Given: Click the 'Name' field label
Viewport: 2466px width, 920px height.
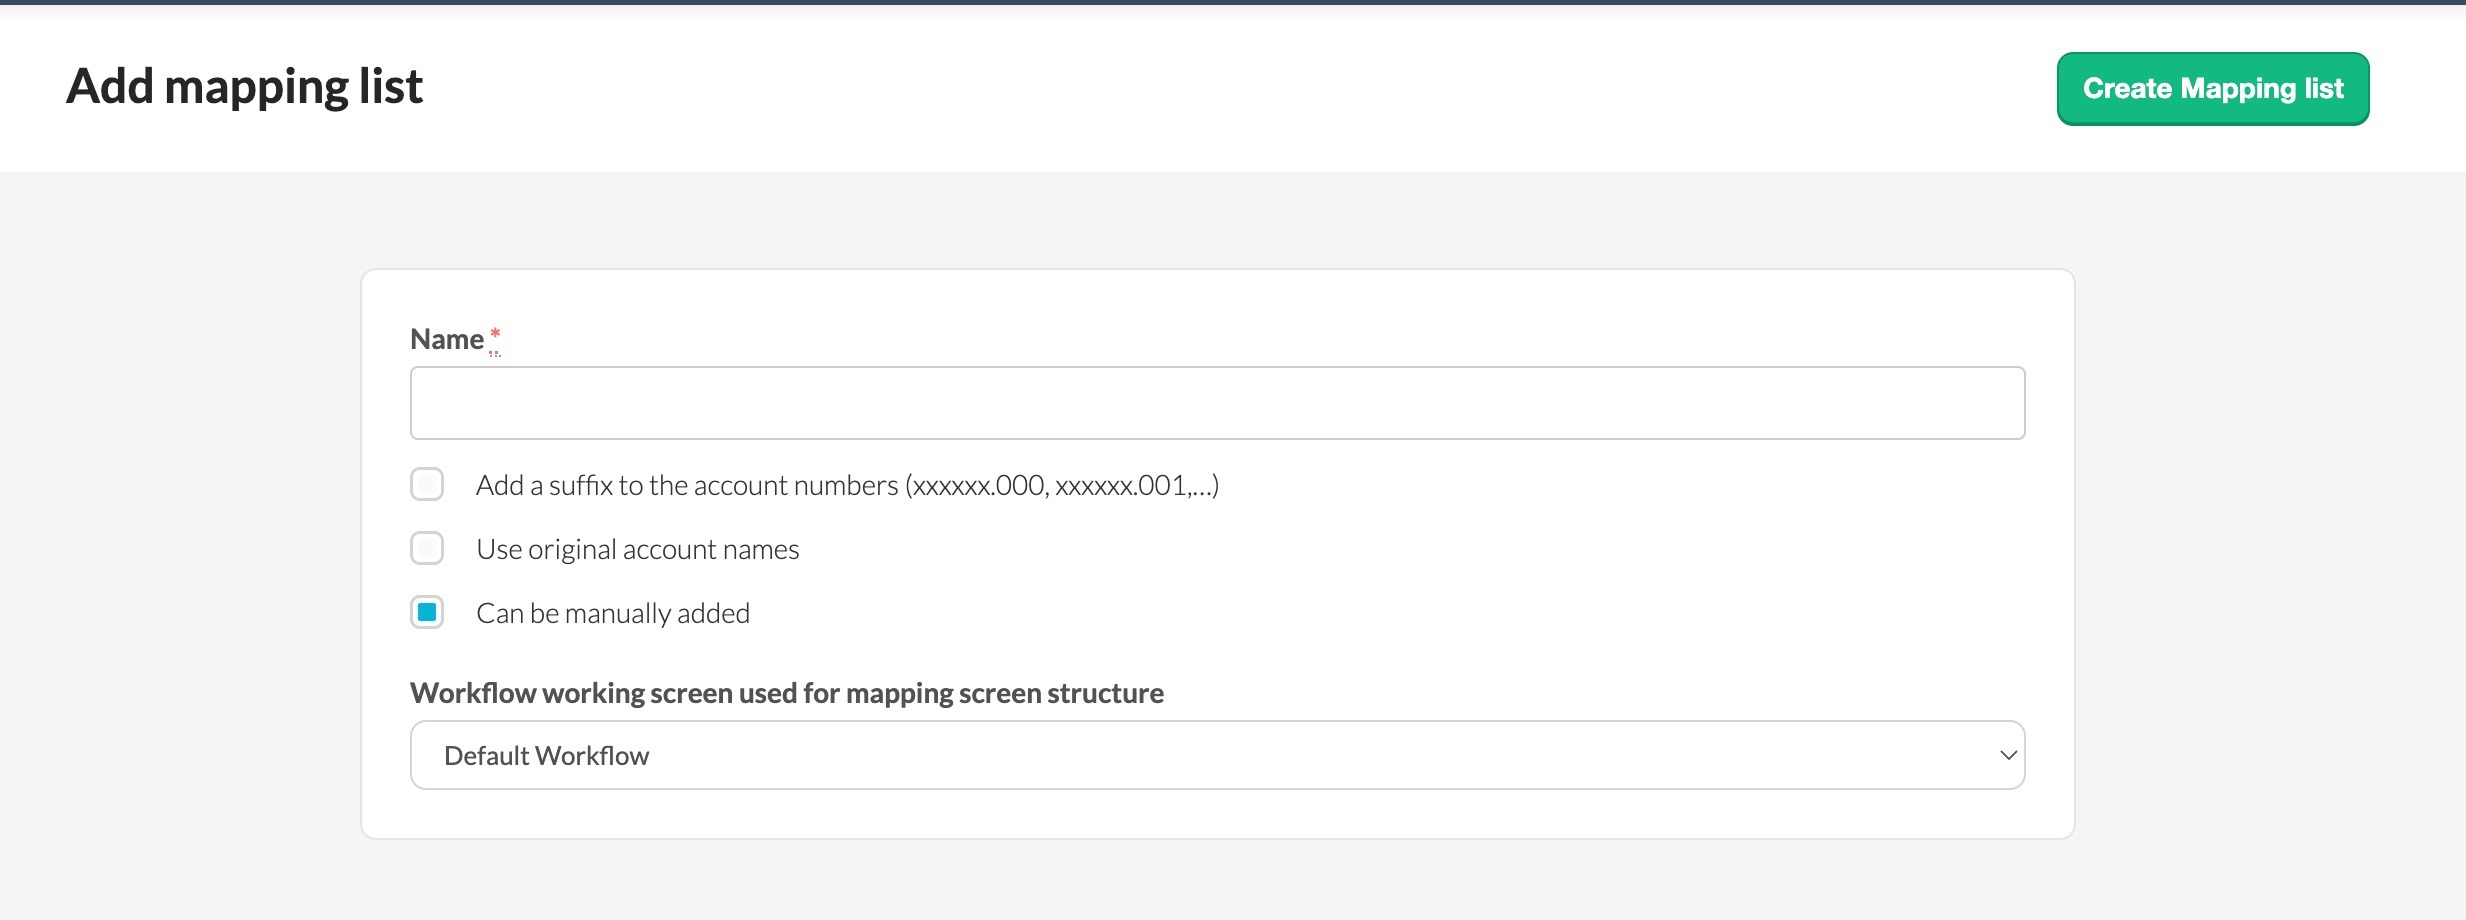Looking at the screenshot, I should point(446,340).
